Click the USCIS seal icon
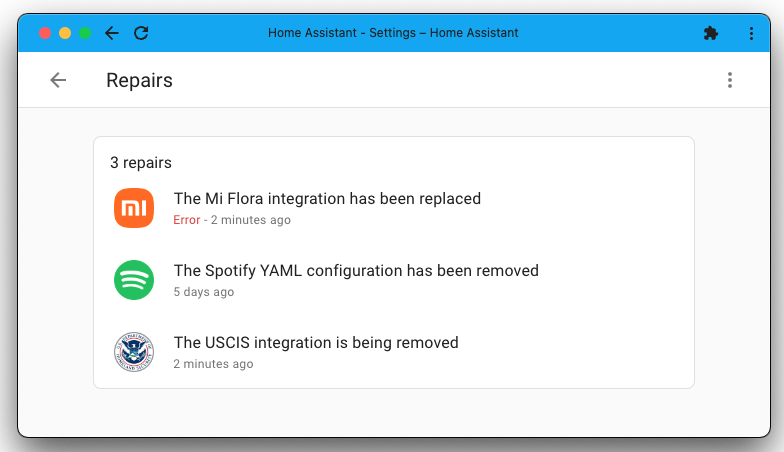The width and height of the screenshot is (784, 452). pyautogui.click(x=134, y=352)
